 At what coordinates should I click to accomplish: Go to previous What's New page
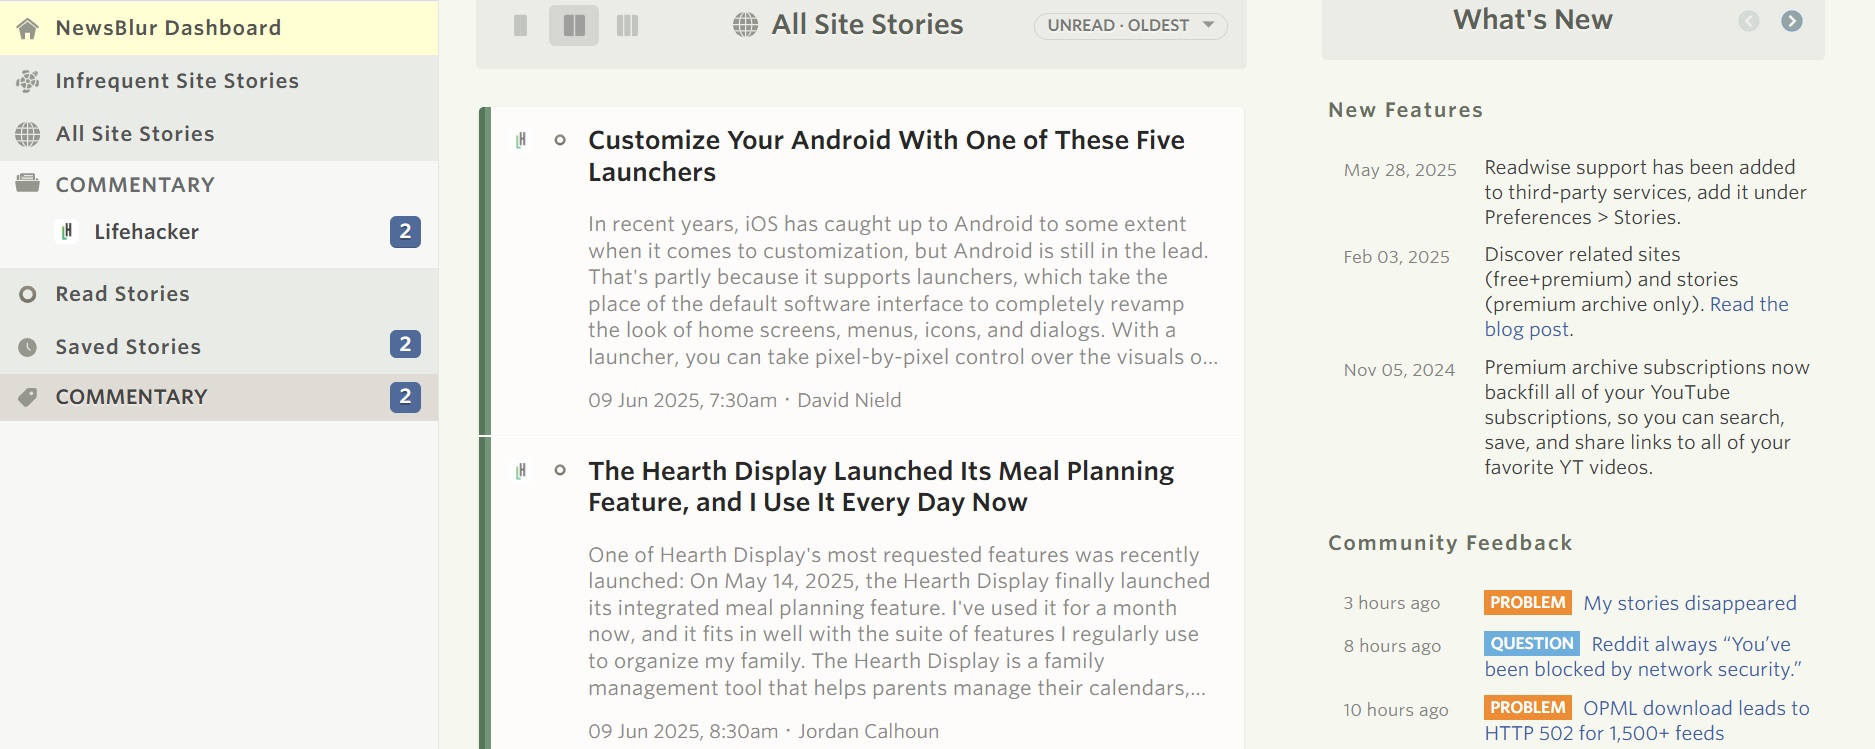click(1748, 21)
